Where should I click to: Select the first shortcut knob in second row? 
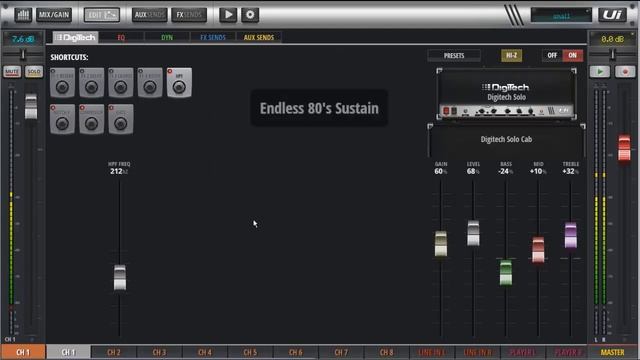pos(62,119)
